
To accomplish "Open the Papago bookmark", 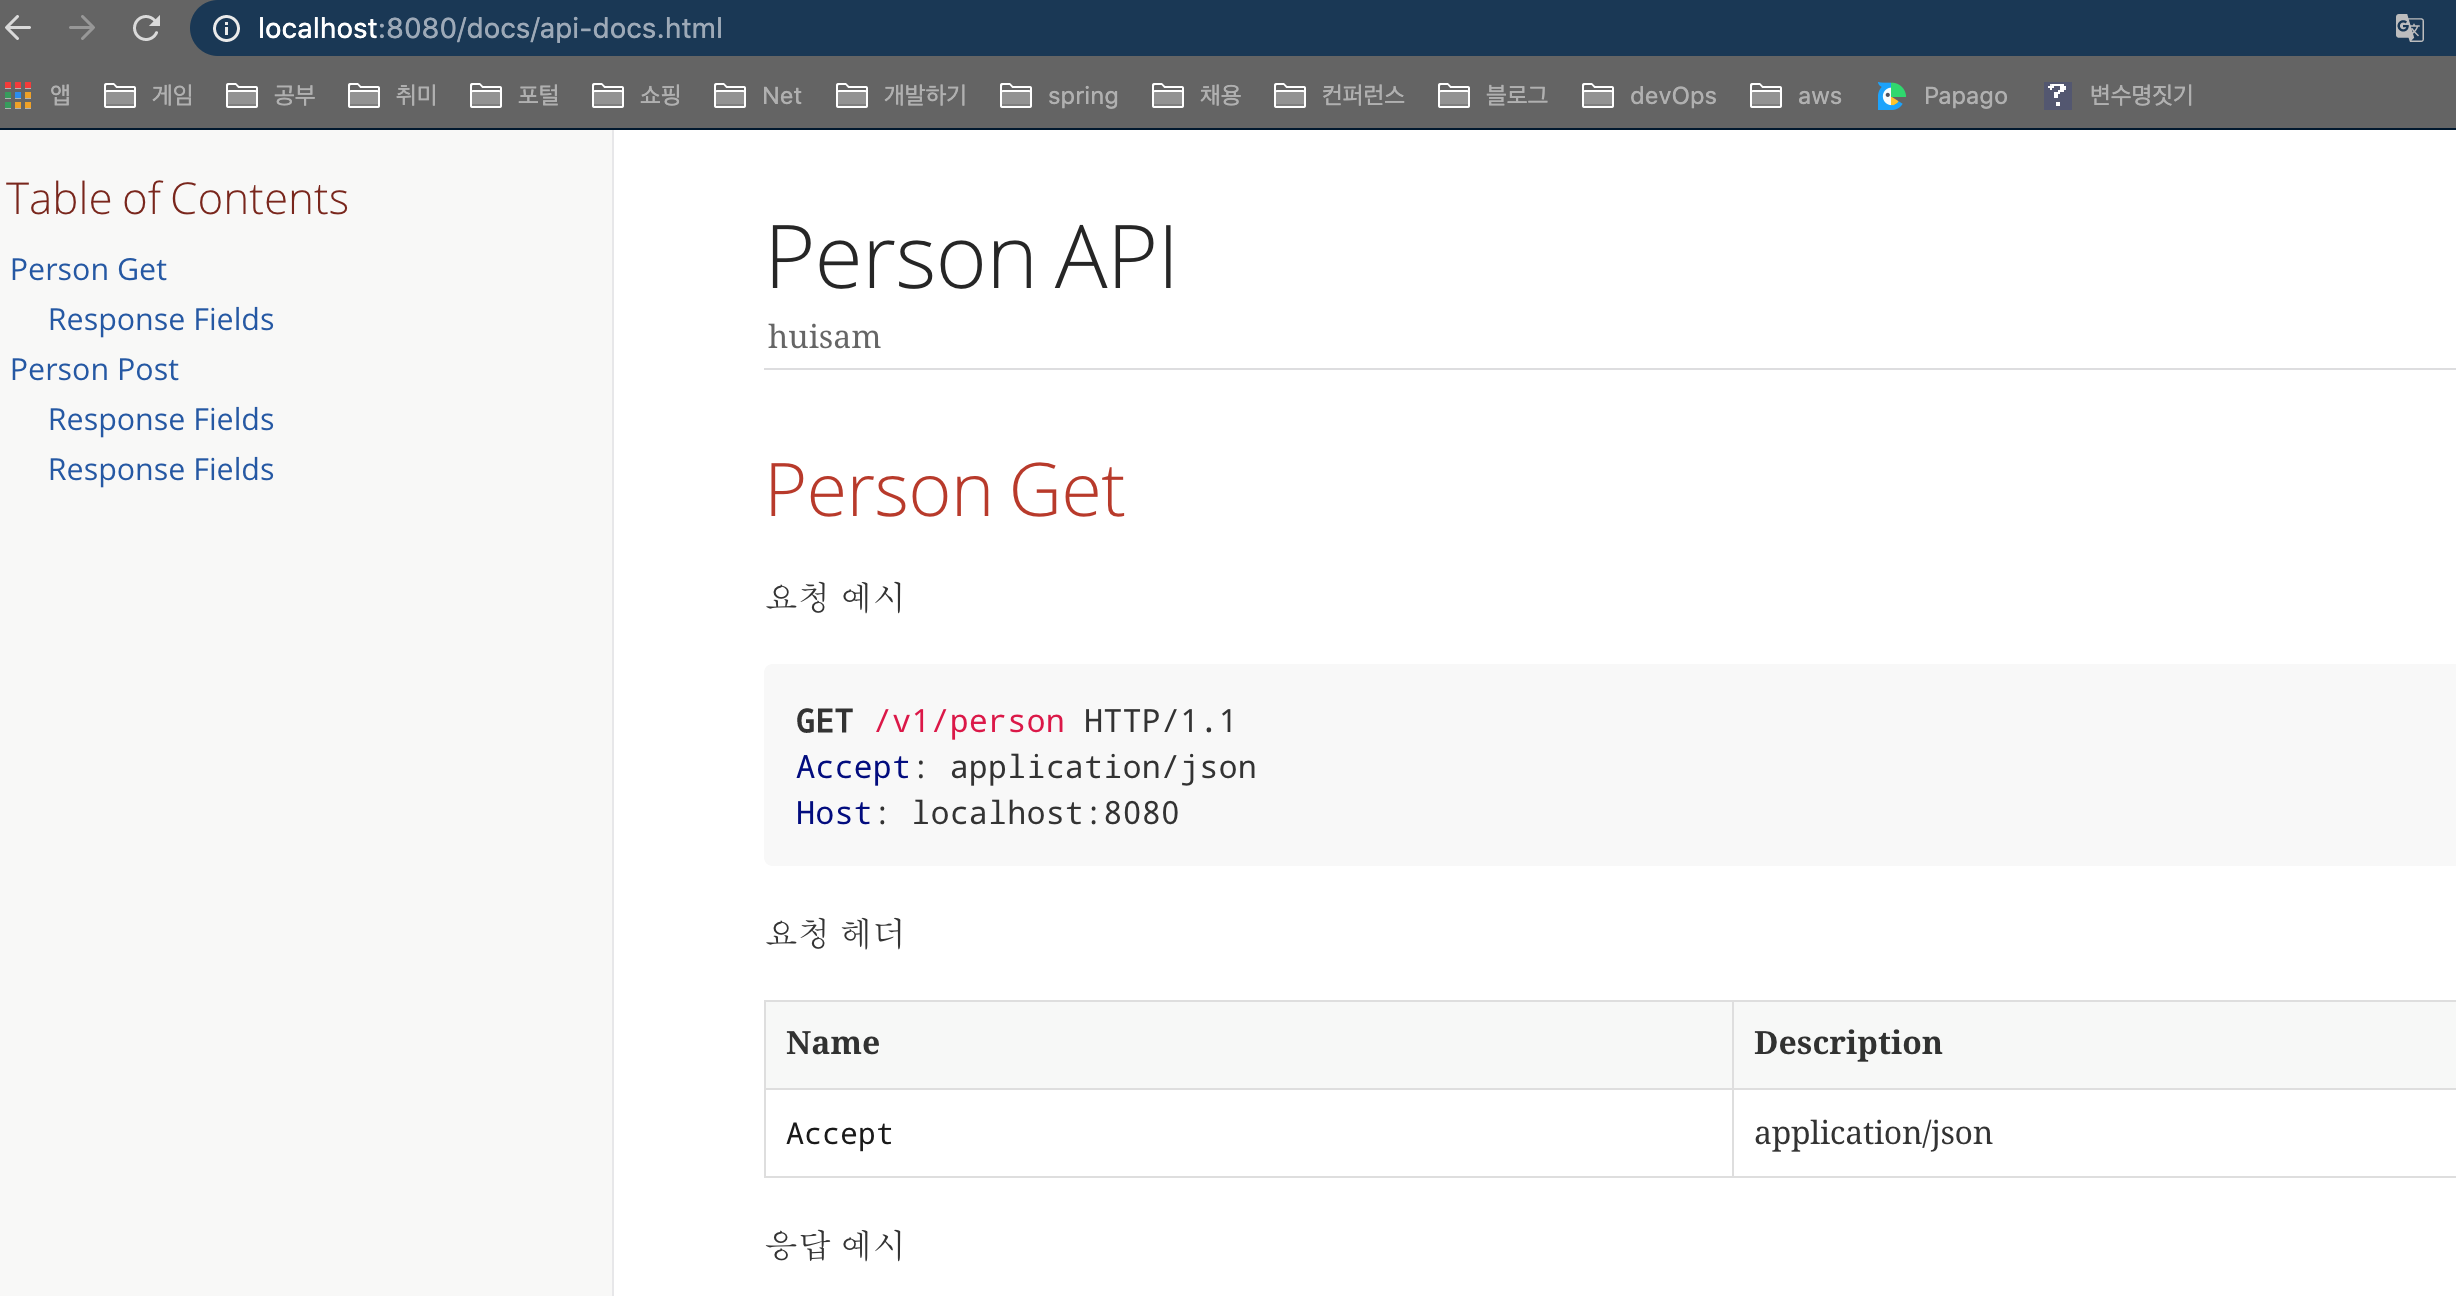I will (1943, 95).
